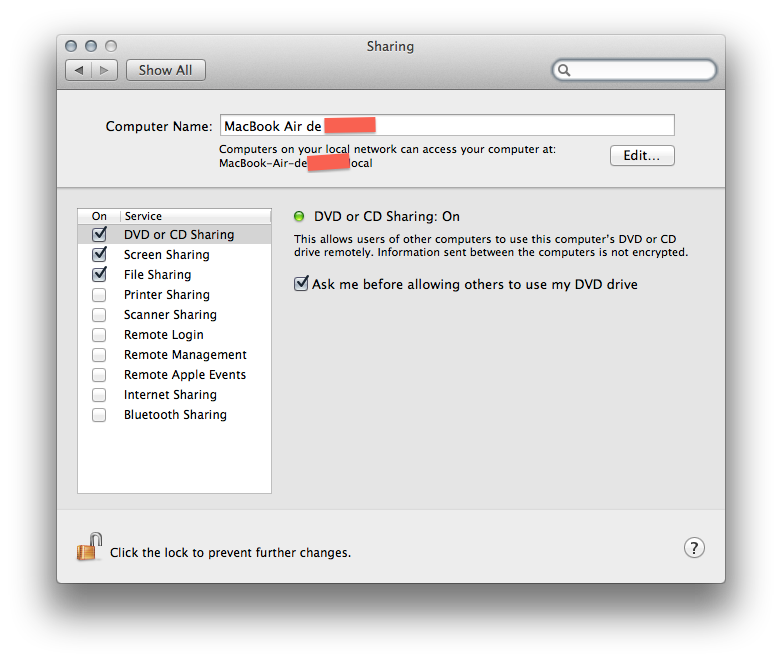Click the System Preferences search field
This screenshot has height=662, width=782.
coord(642,71)
